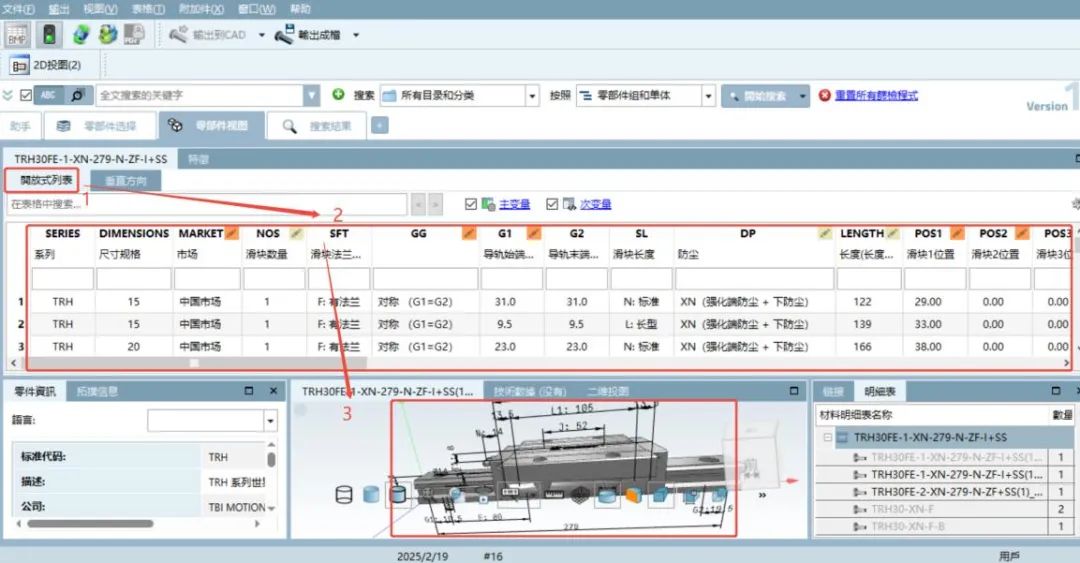The height and width of the screenshot is (563, 1080).
Task: Open the 语言 language dropdown
Action: click(271, 420)
